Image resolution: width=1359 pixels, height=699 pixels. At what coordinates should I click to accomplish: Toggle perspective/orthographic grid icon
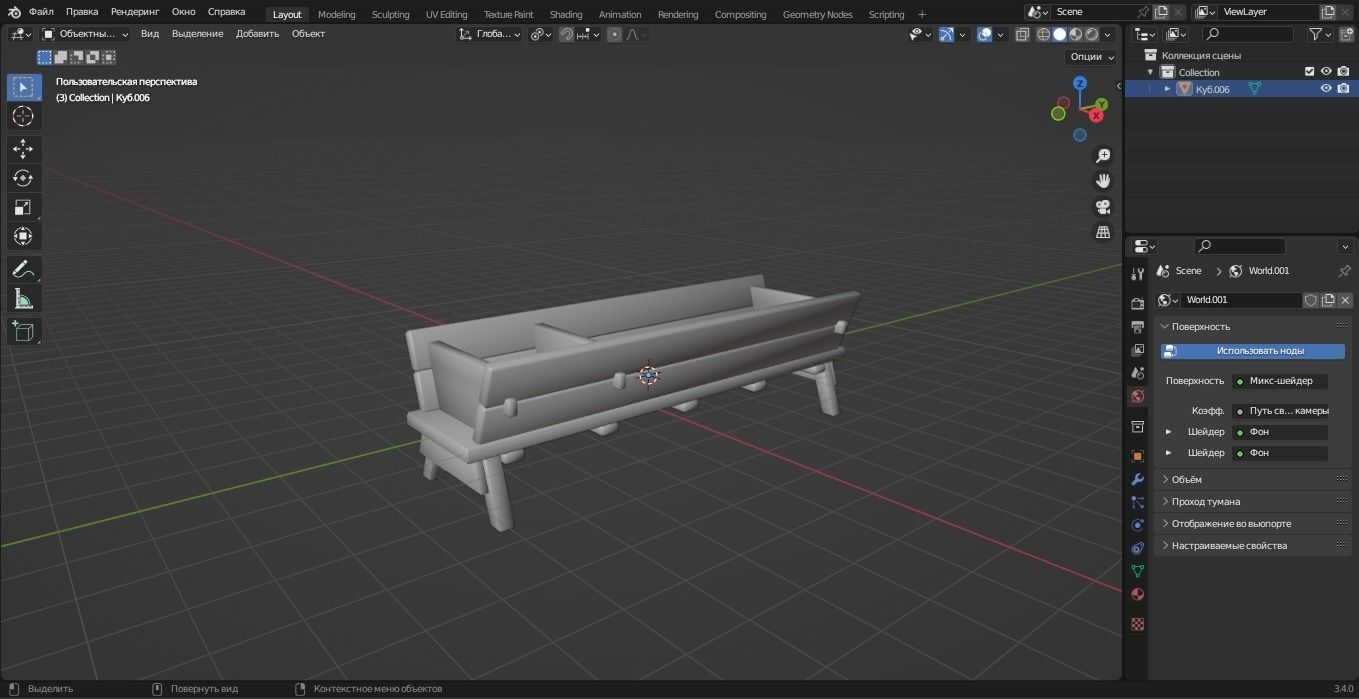(1103, 232)
